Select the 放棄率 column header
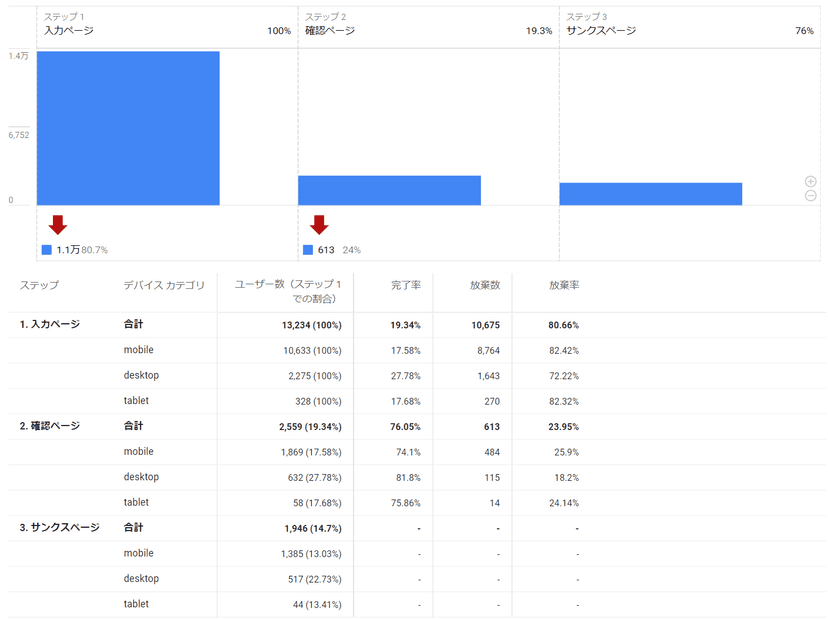 [x=564, y=285]
